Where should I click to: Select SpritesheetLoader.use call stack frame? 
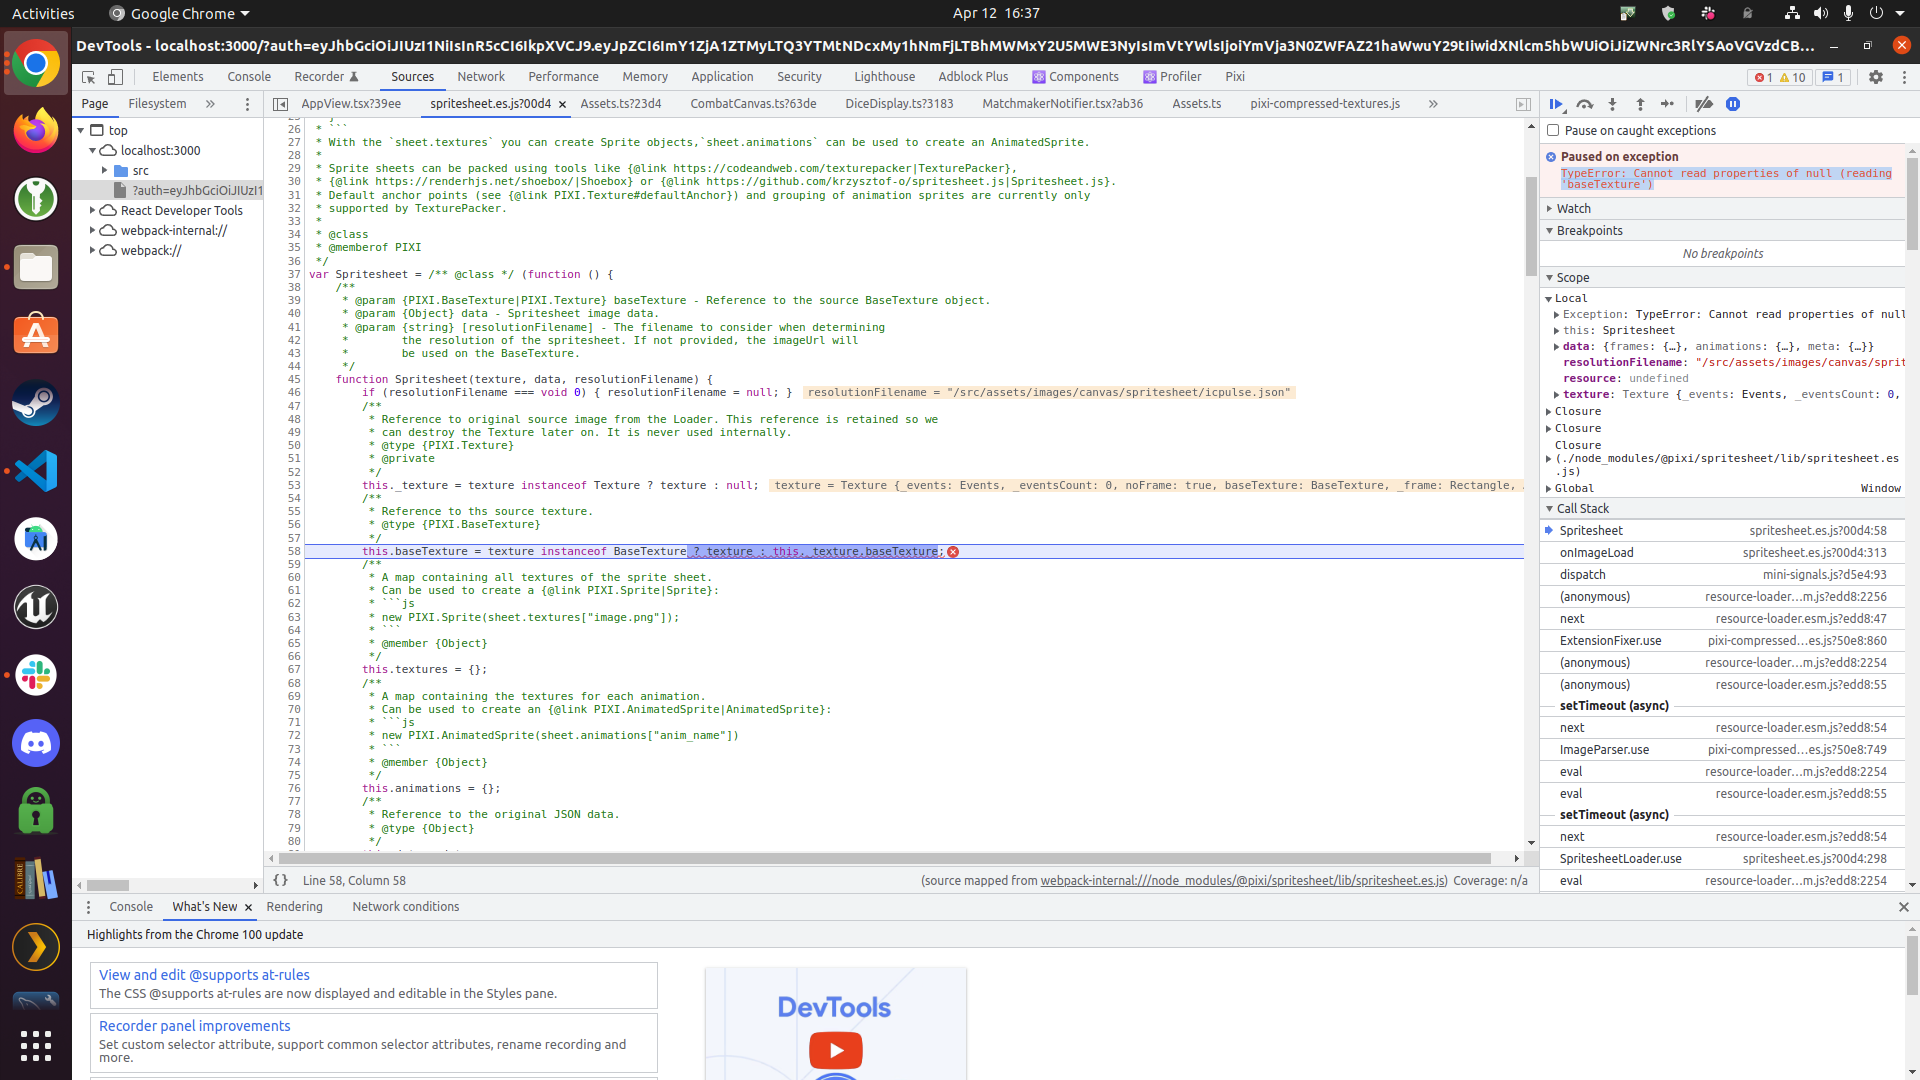[1722, 858]
